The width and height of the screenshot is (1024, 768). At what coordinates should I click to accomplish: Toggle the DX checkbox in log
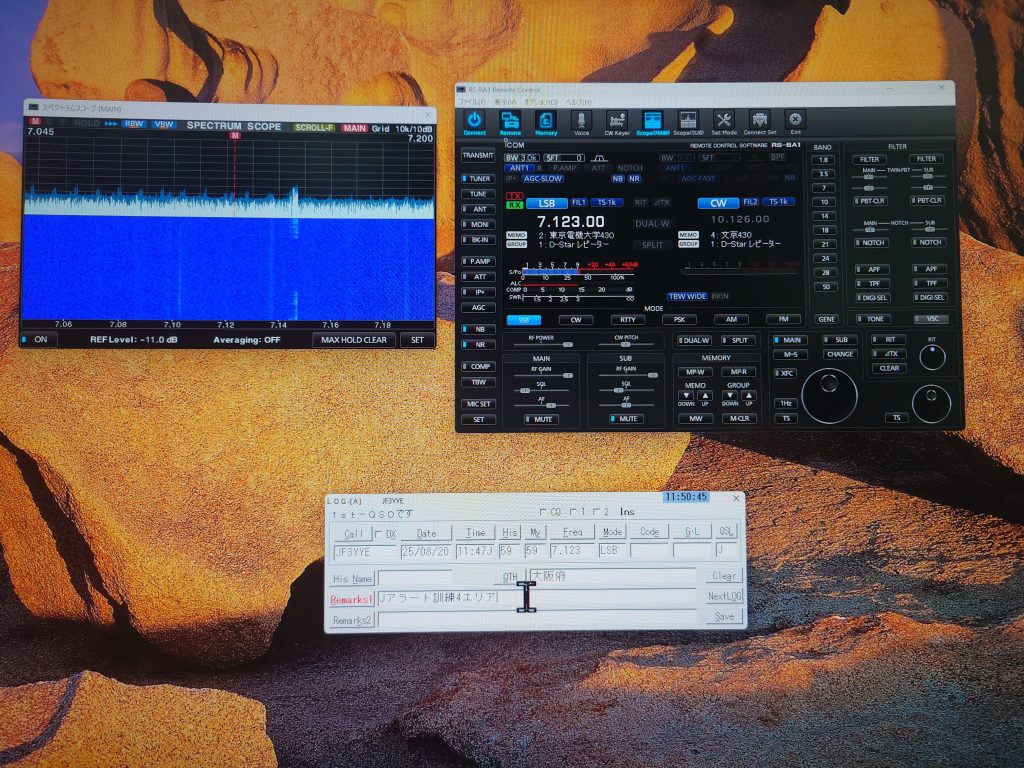pos(379,534)
